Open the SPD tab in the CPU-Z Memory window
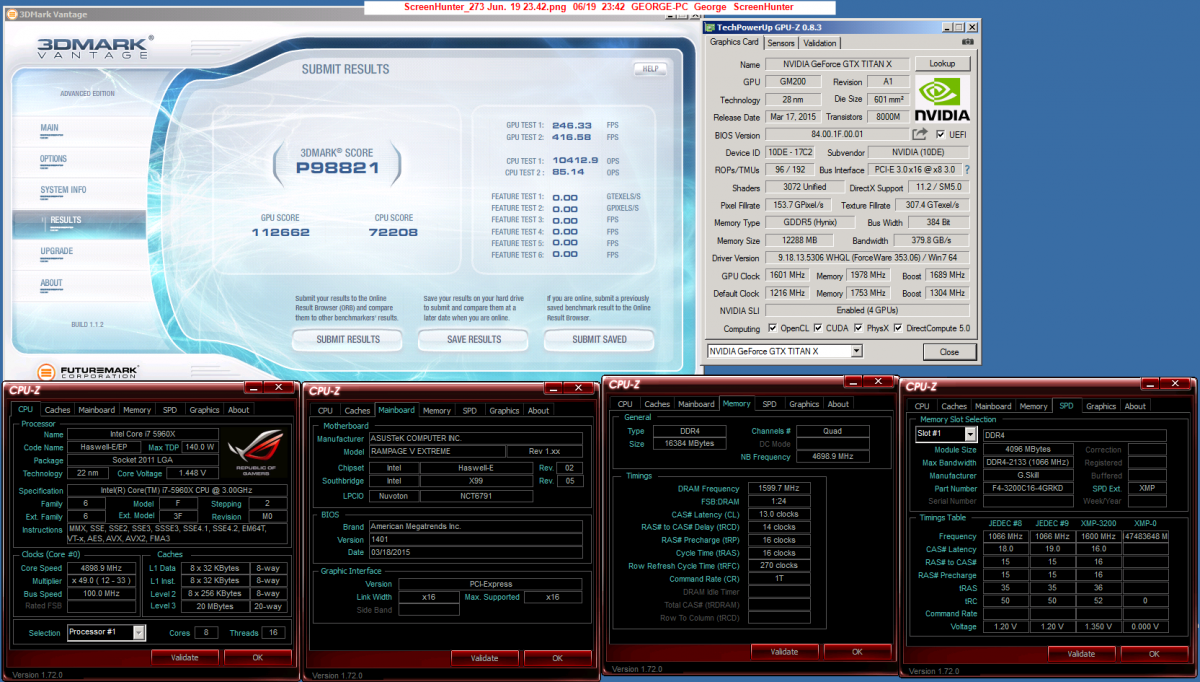This screenshot has height=682, width=1200. click(x=769, y=404)
